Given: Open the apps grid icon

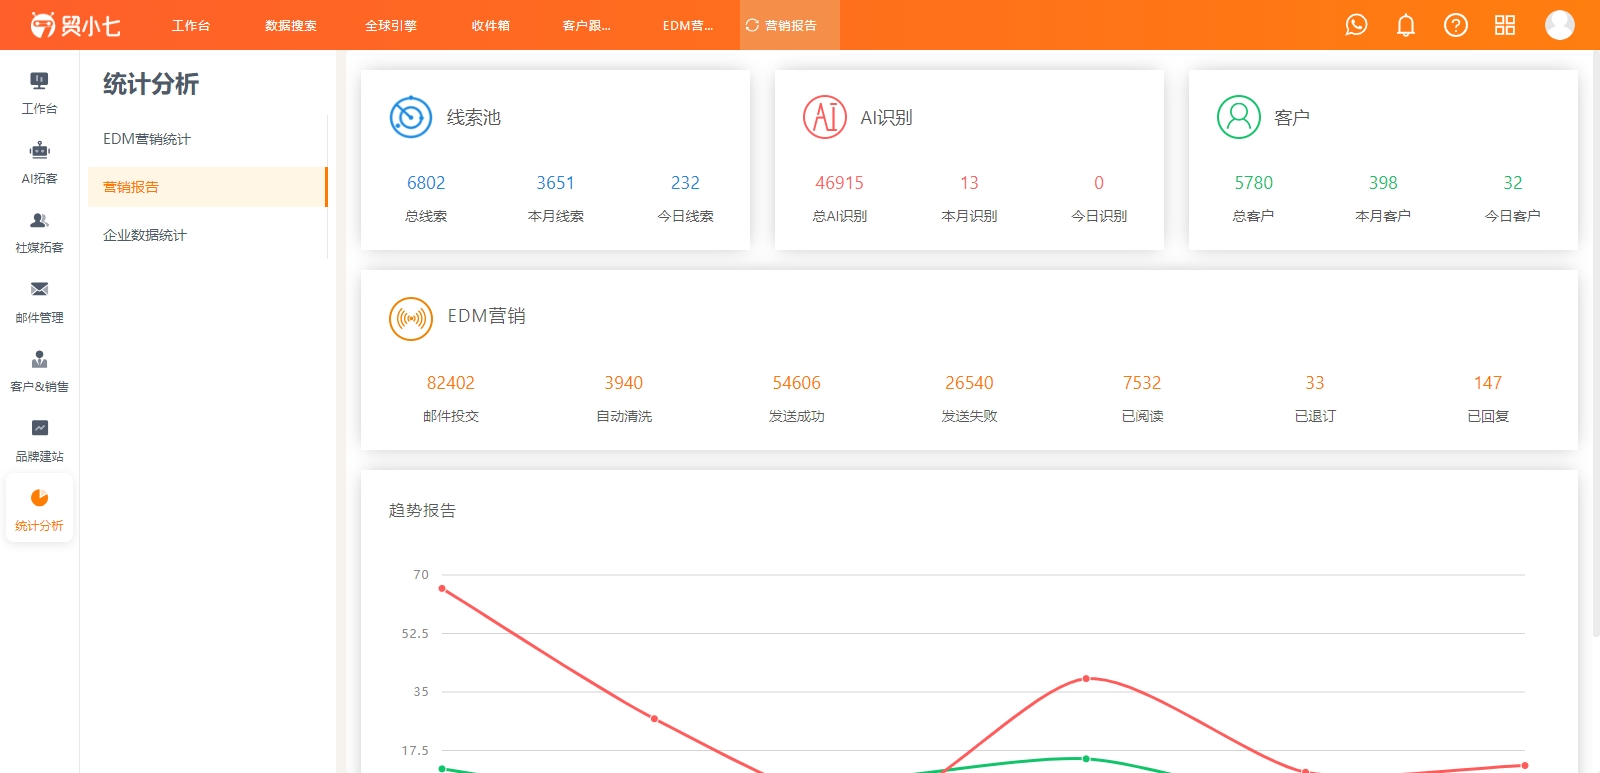Looking at the screenshot, I should [1505, 25].
